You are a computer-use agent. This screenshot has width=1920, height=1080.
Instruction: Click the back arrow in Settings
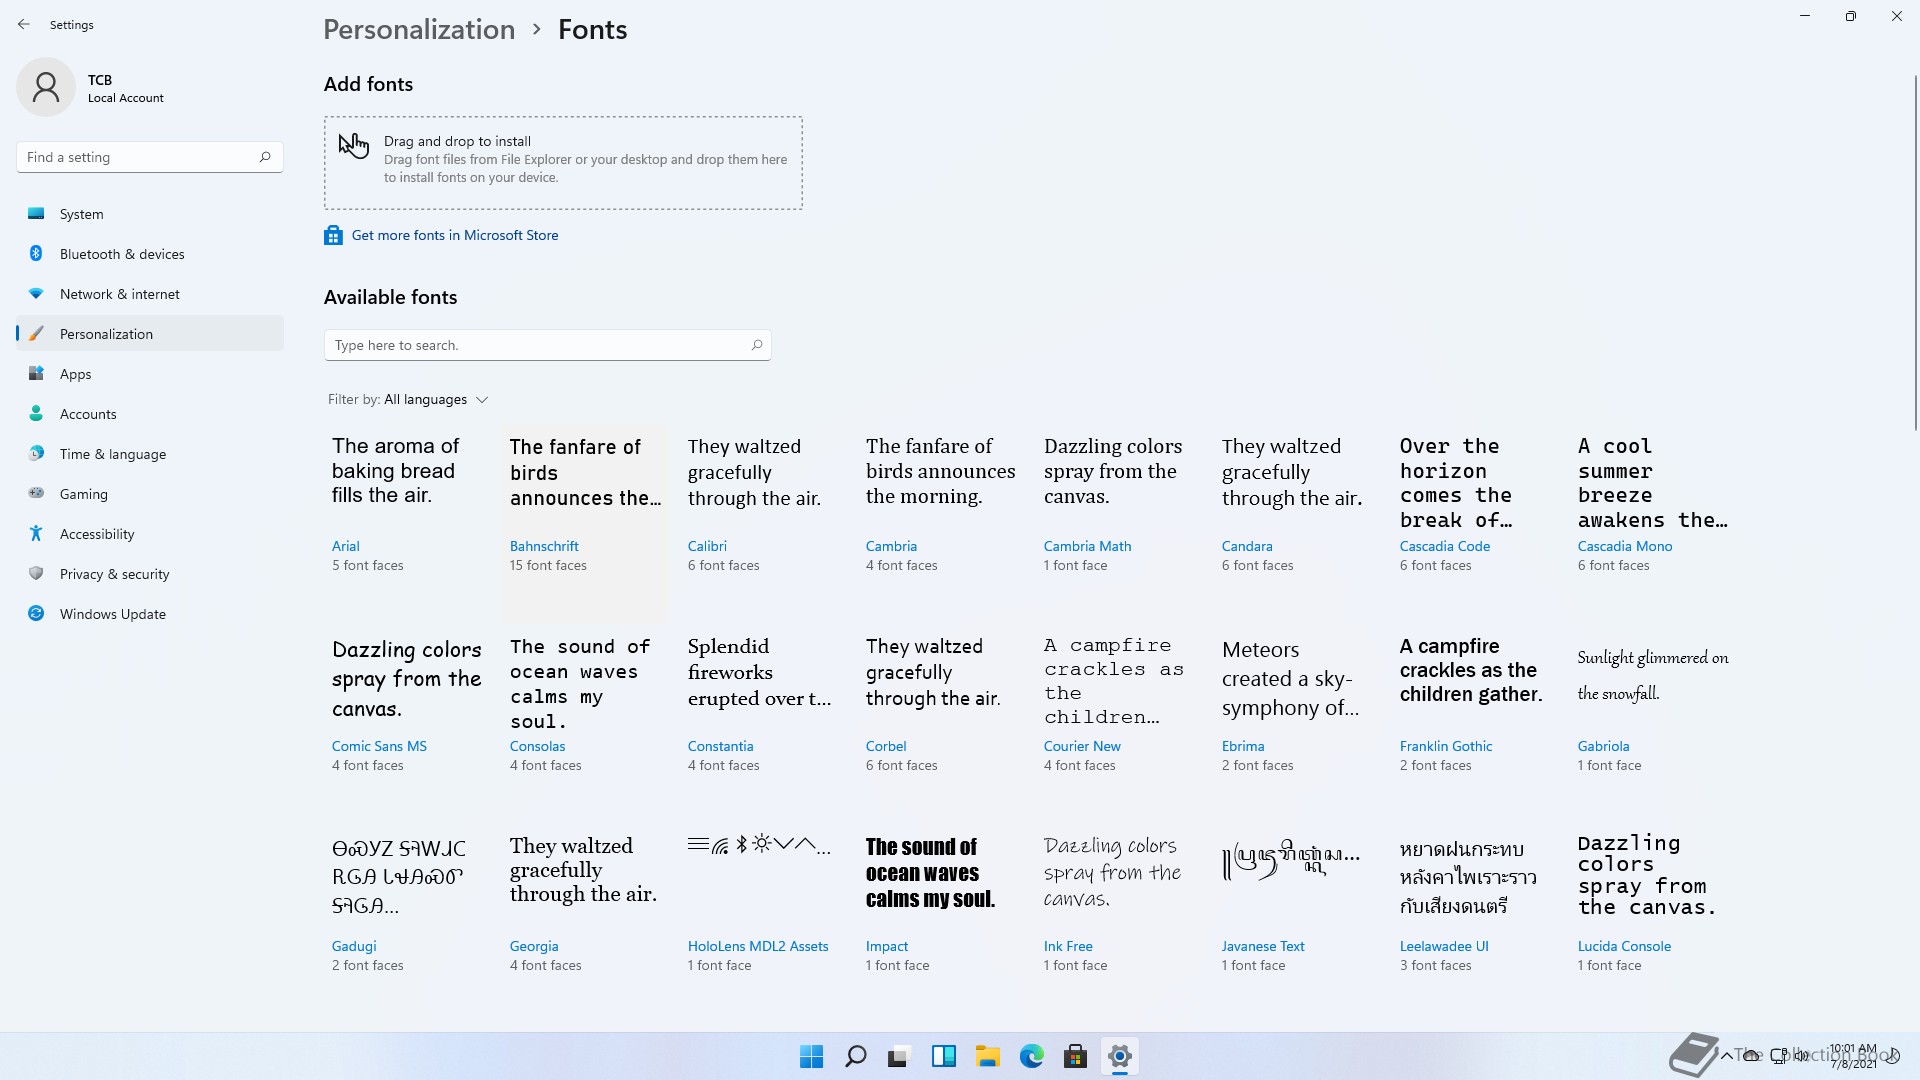tap(24, 24)
